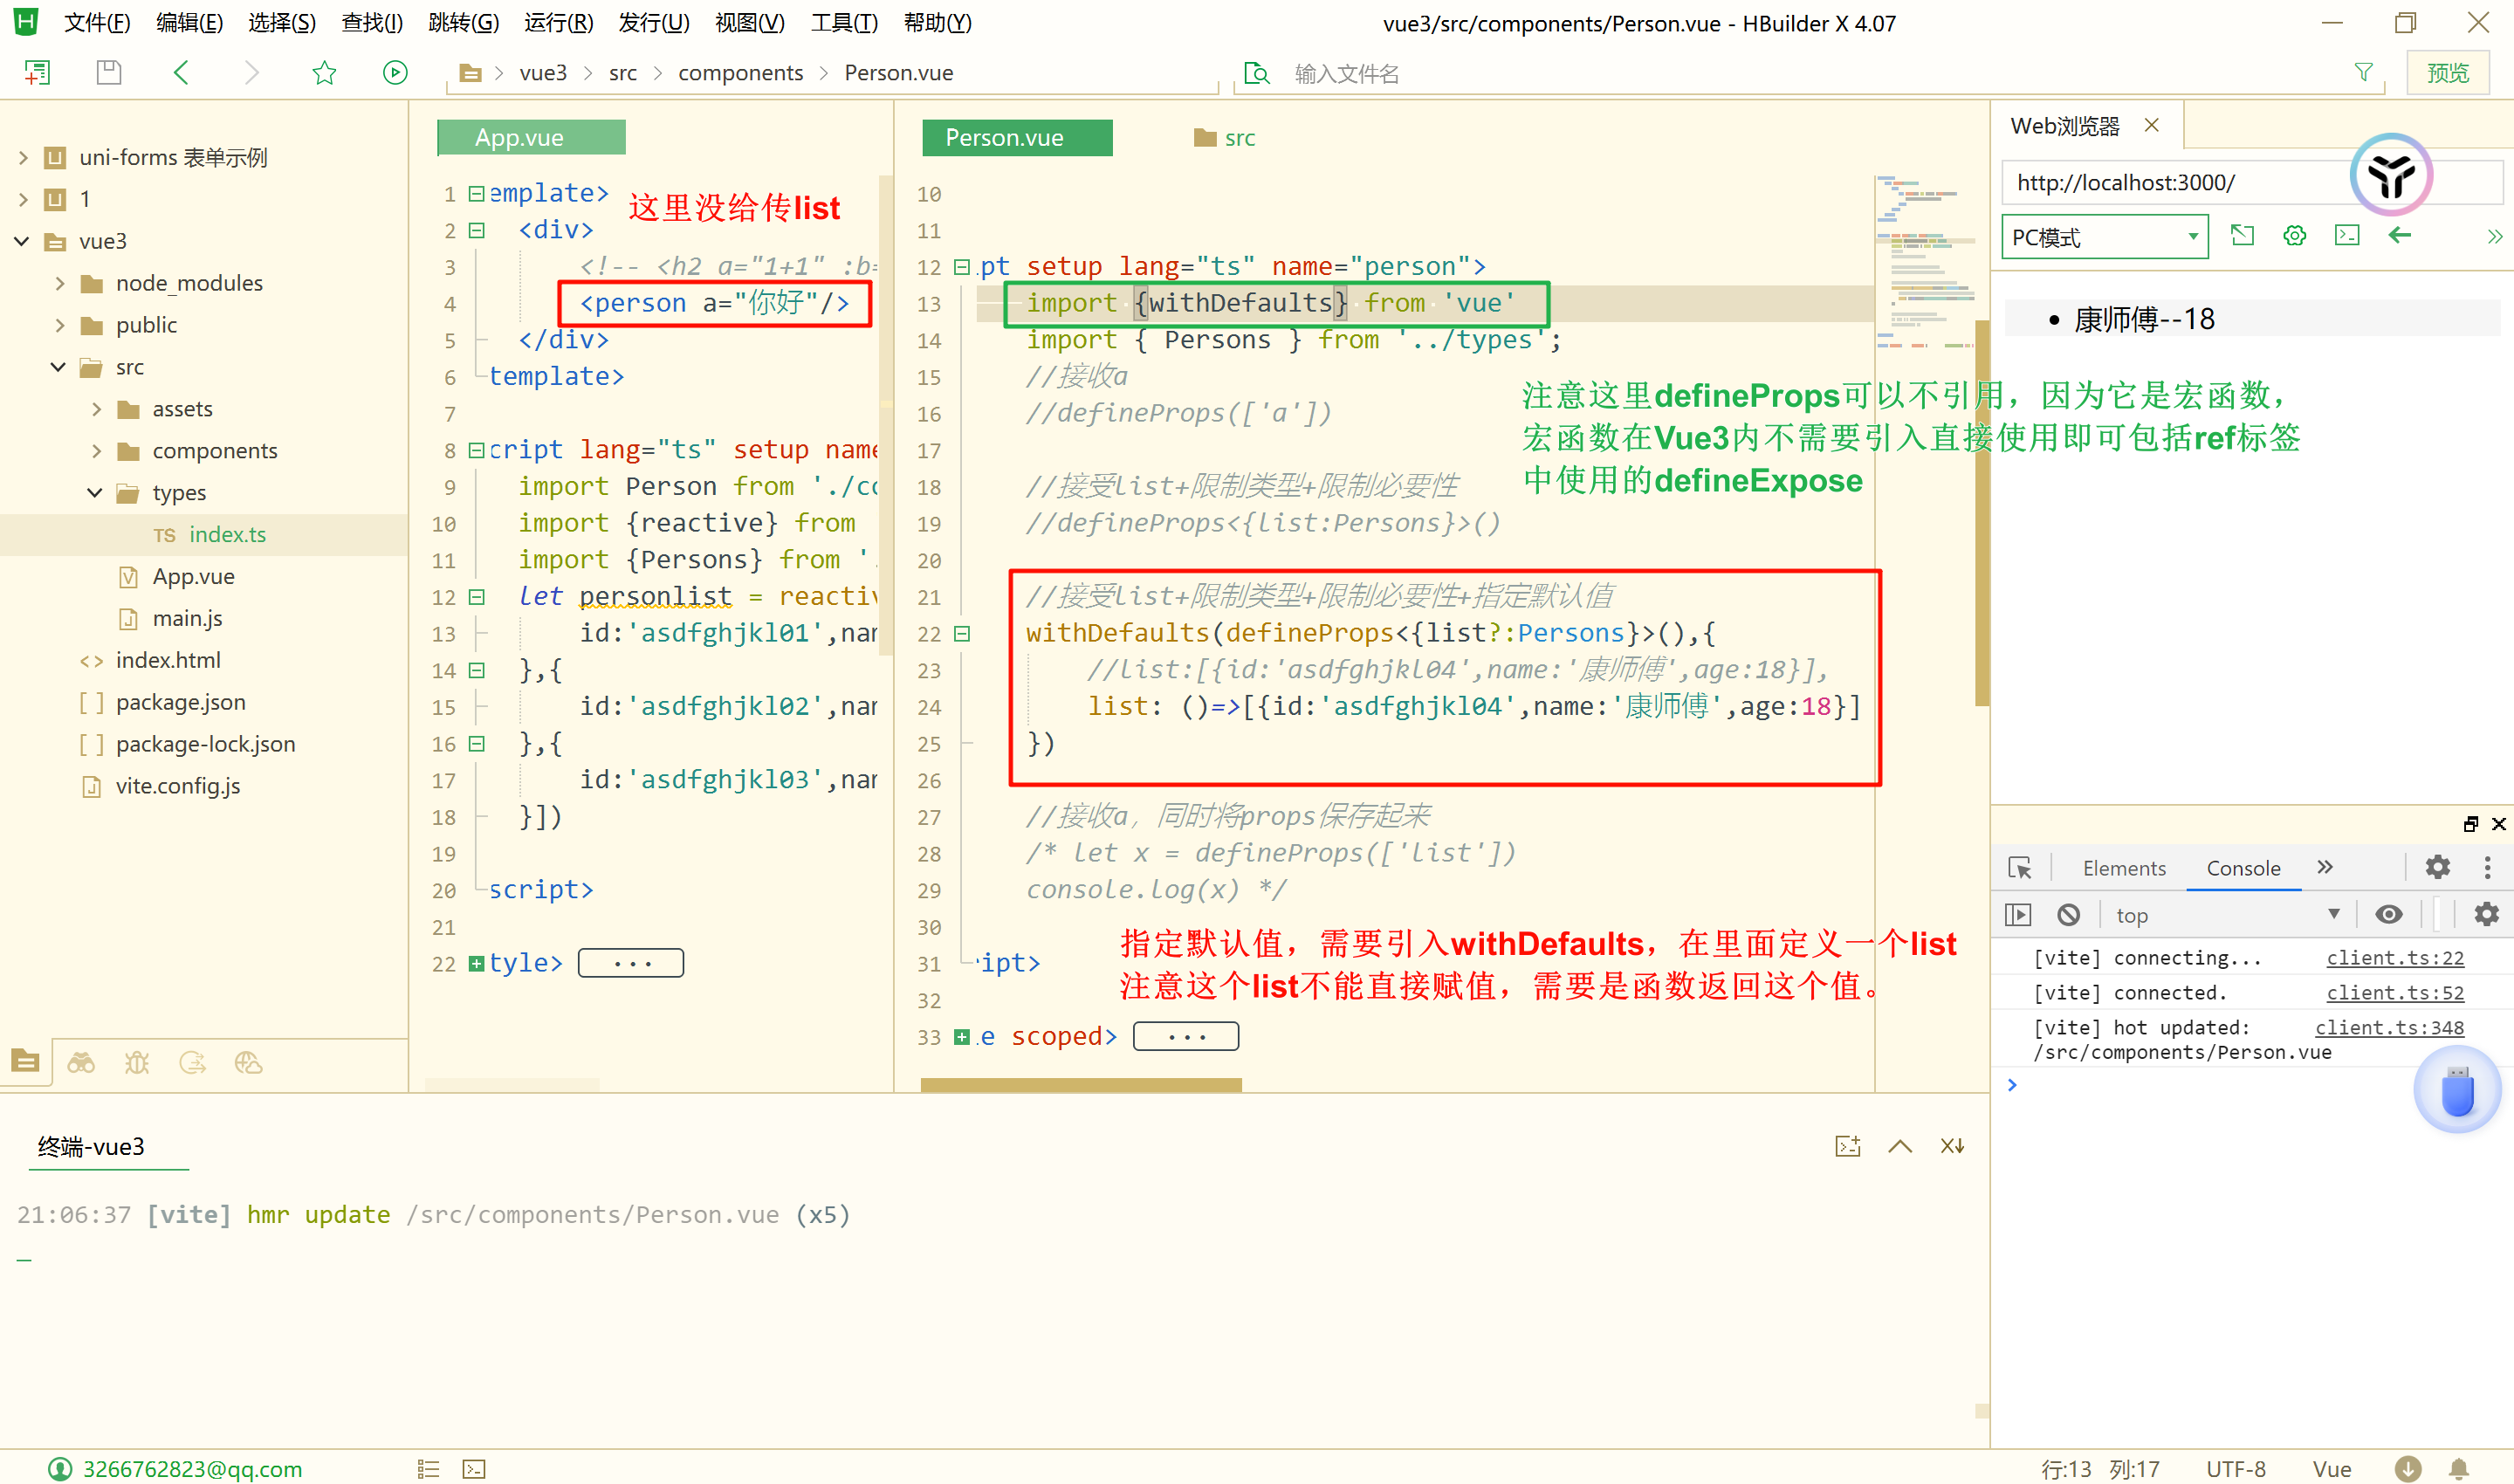Open the PC模式 dropdown
Viewport: 2514px width, 1484px height.
coord(2103,237)
